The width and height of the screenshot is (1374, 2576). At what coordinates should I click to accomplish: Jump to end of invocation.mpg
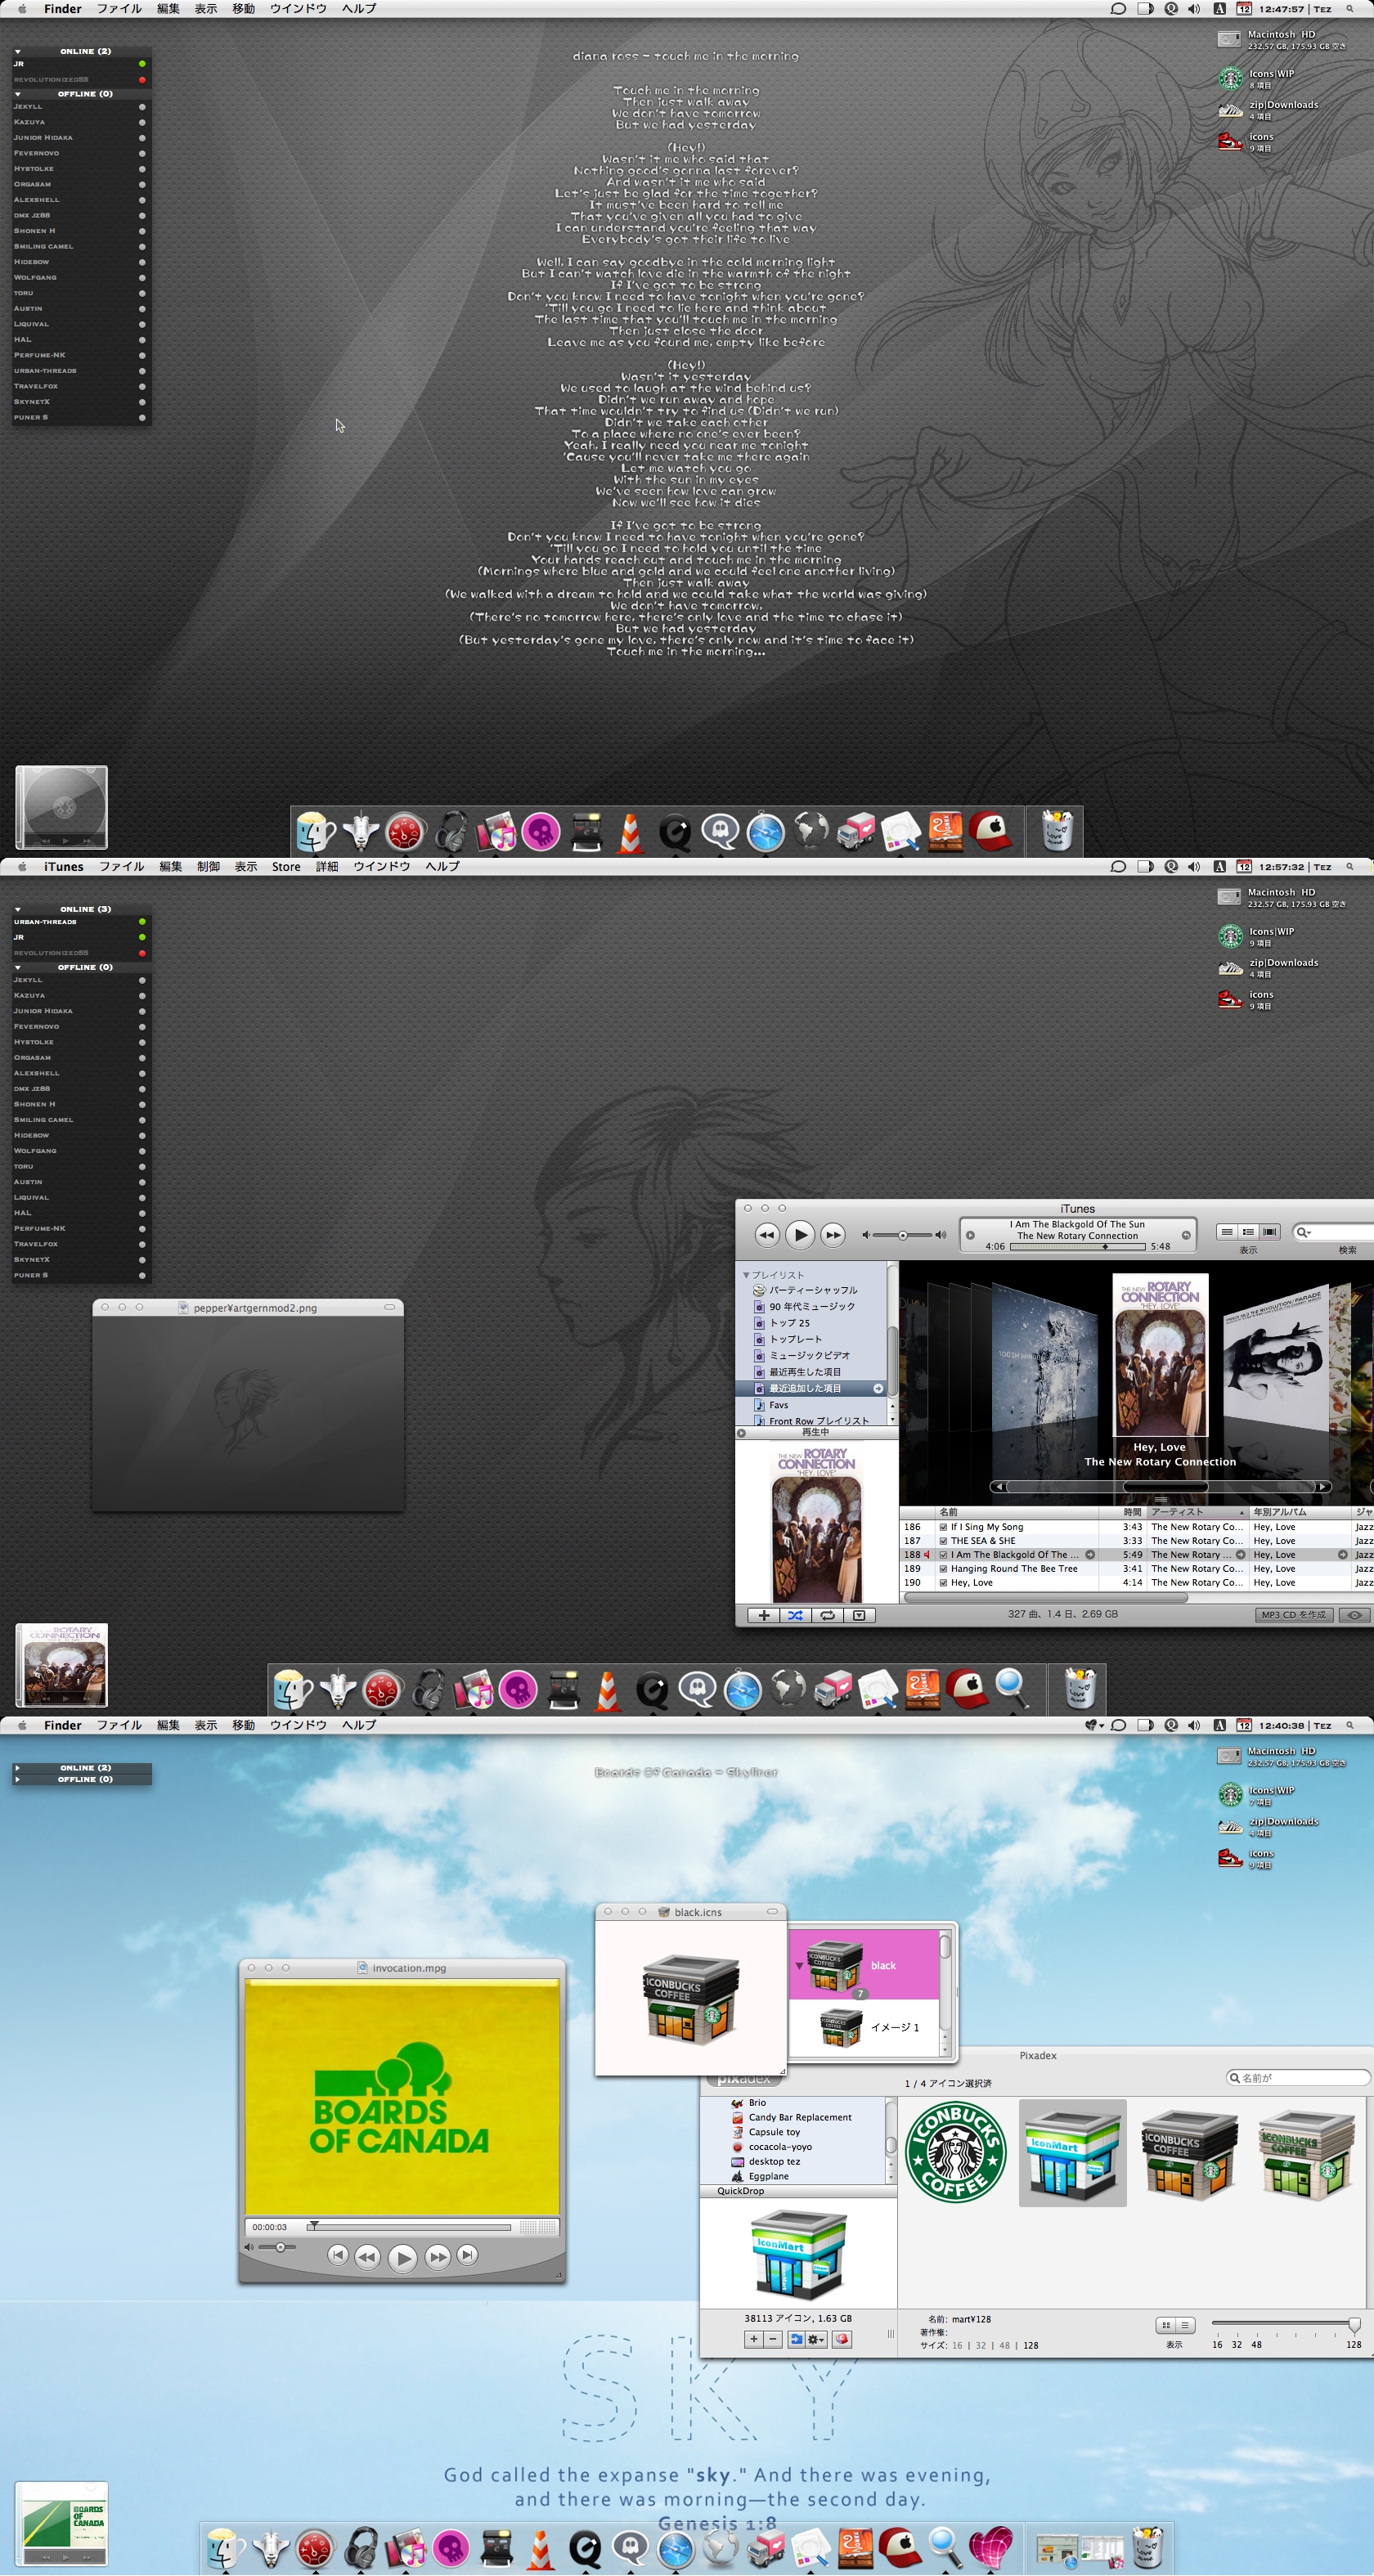click(467, 2255)
